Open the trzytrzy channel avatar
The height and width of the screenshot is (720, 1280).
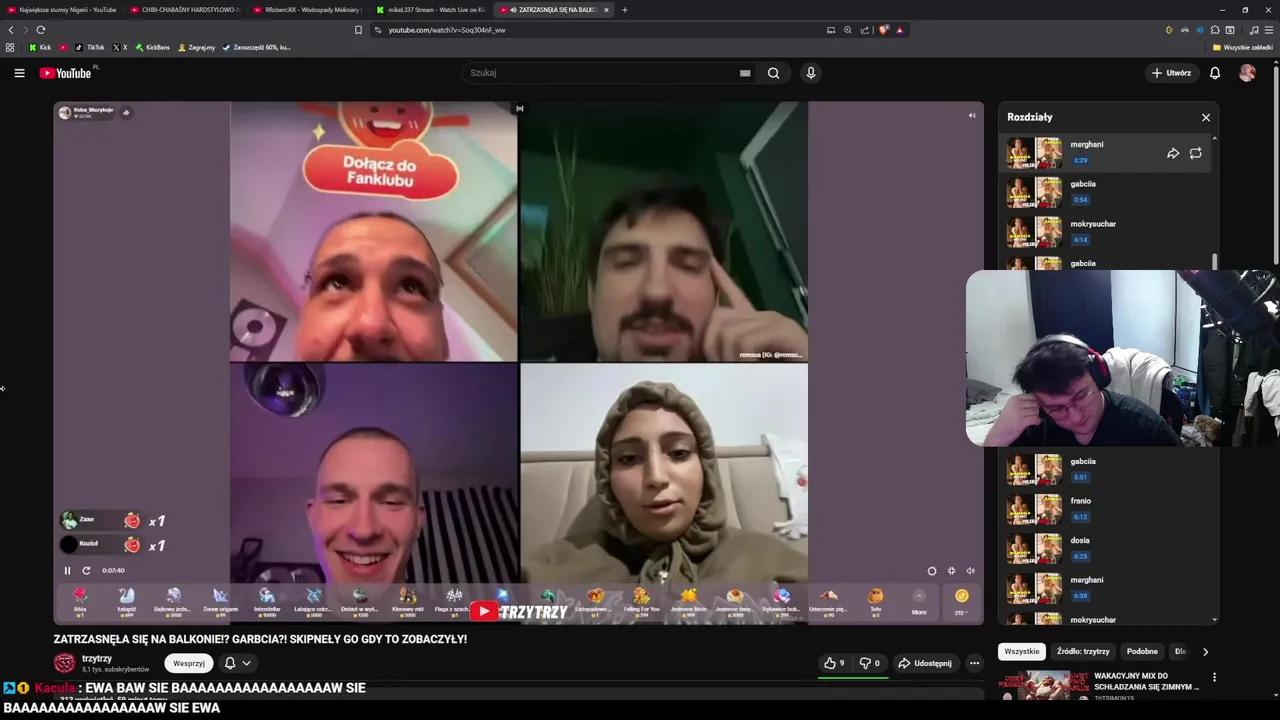65,663
